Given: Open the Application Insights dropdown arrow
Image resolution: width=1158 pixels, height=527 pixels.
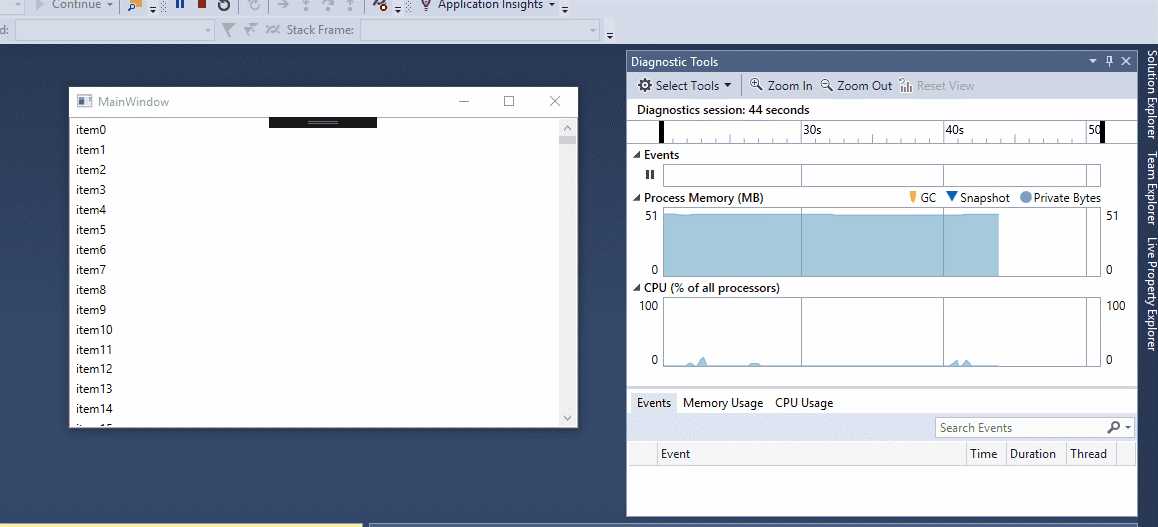Looking at the screenshot, I should pyautogui.click(x=552, y=5).
